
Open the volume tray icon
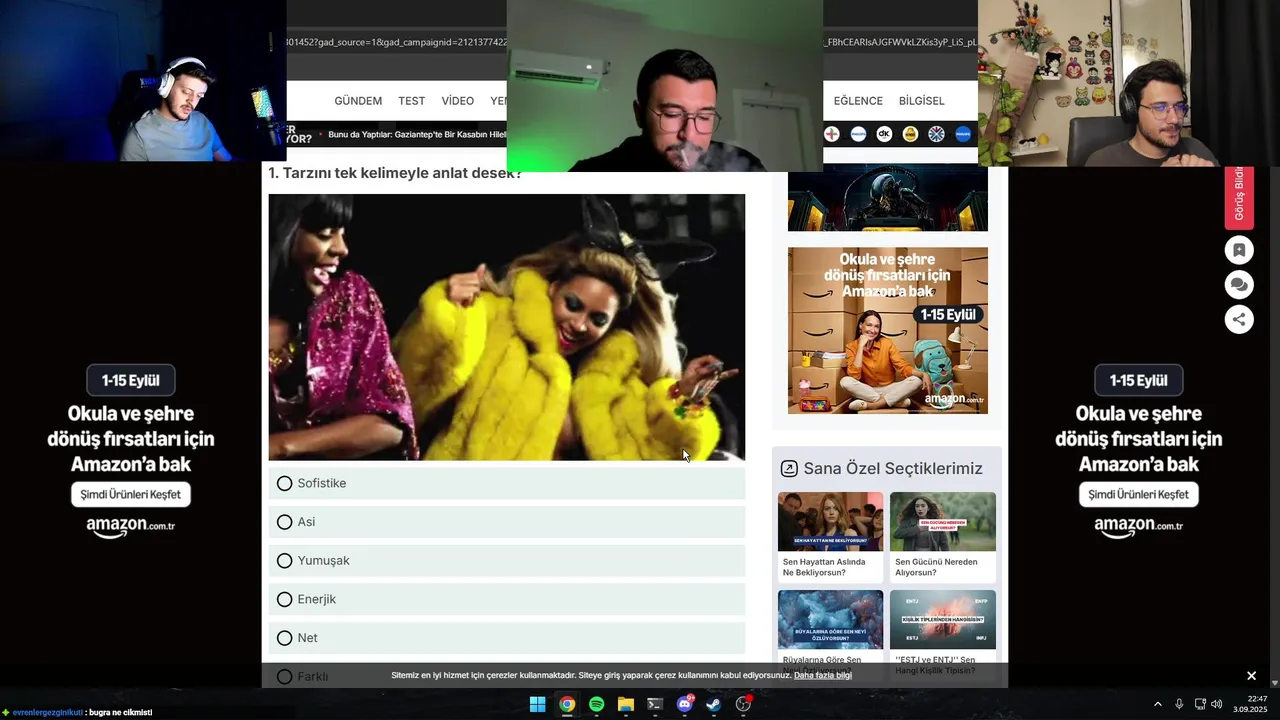[x=1217, y=704]
